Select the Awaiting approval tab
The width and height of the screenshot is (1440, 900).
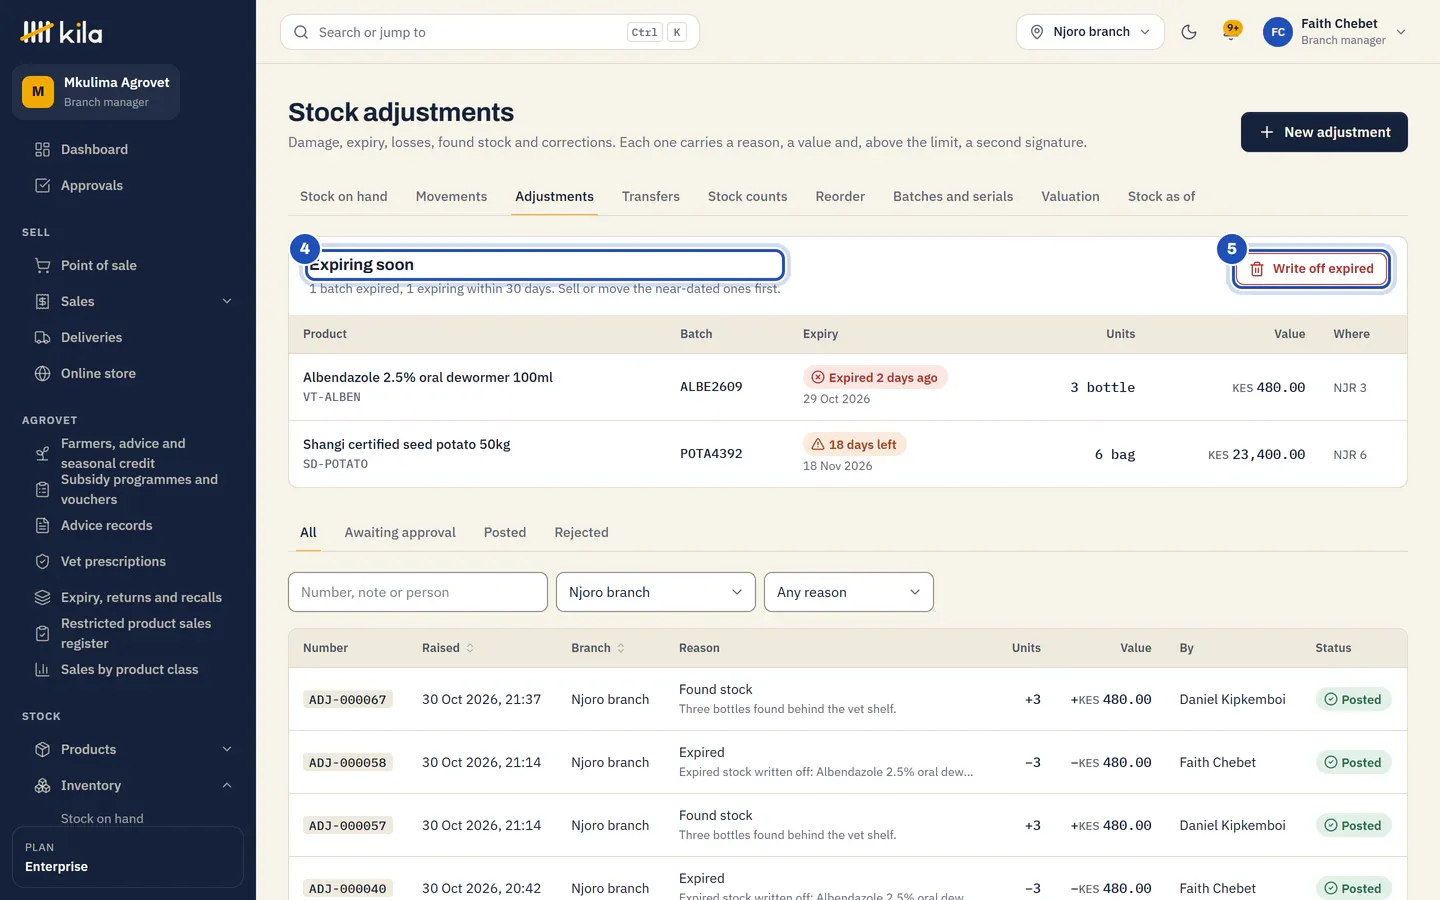tap(400, 533)
